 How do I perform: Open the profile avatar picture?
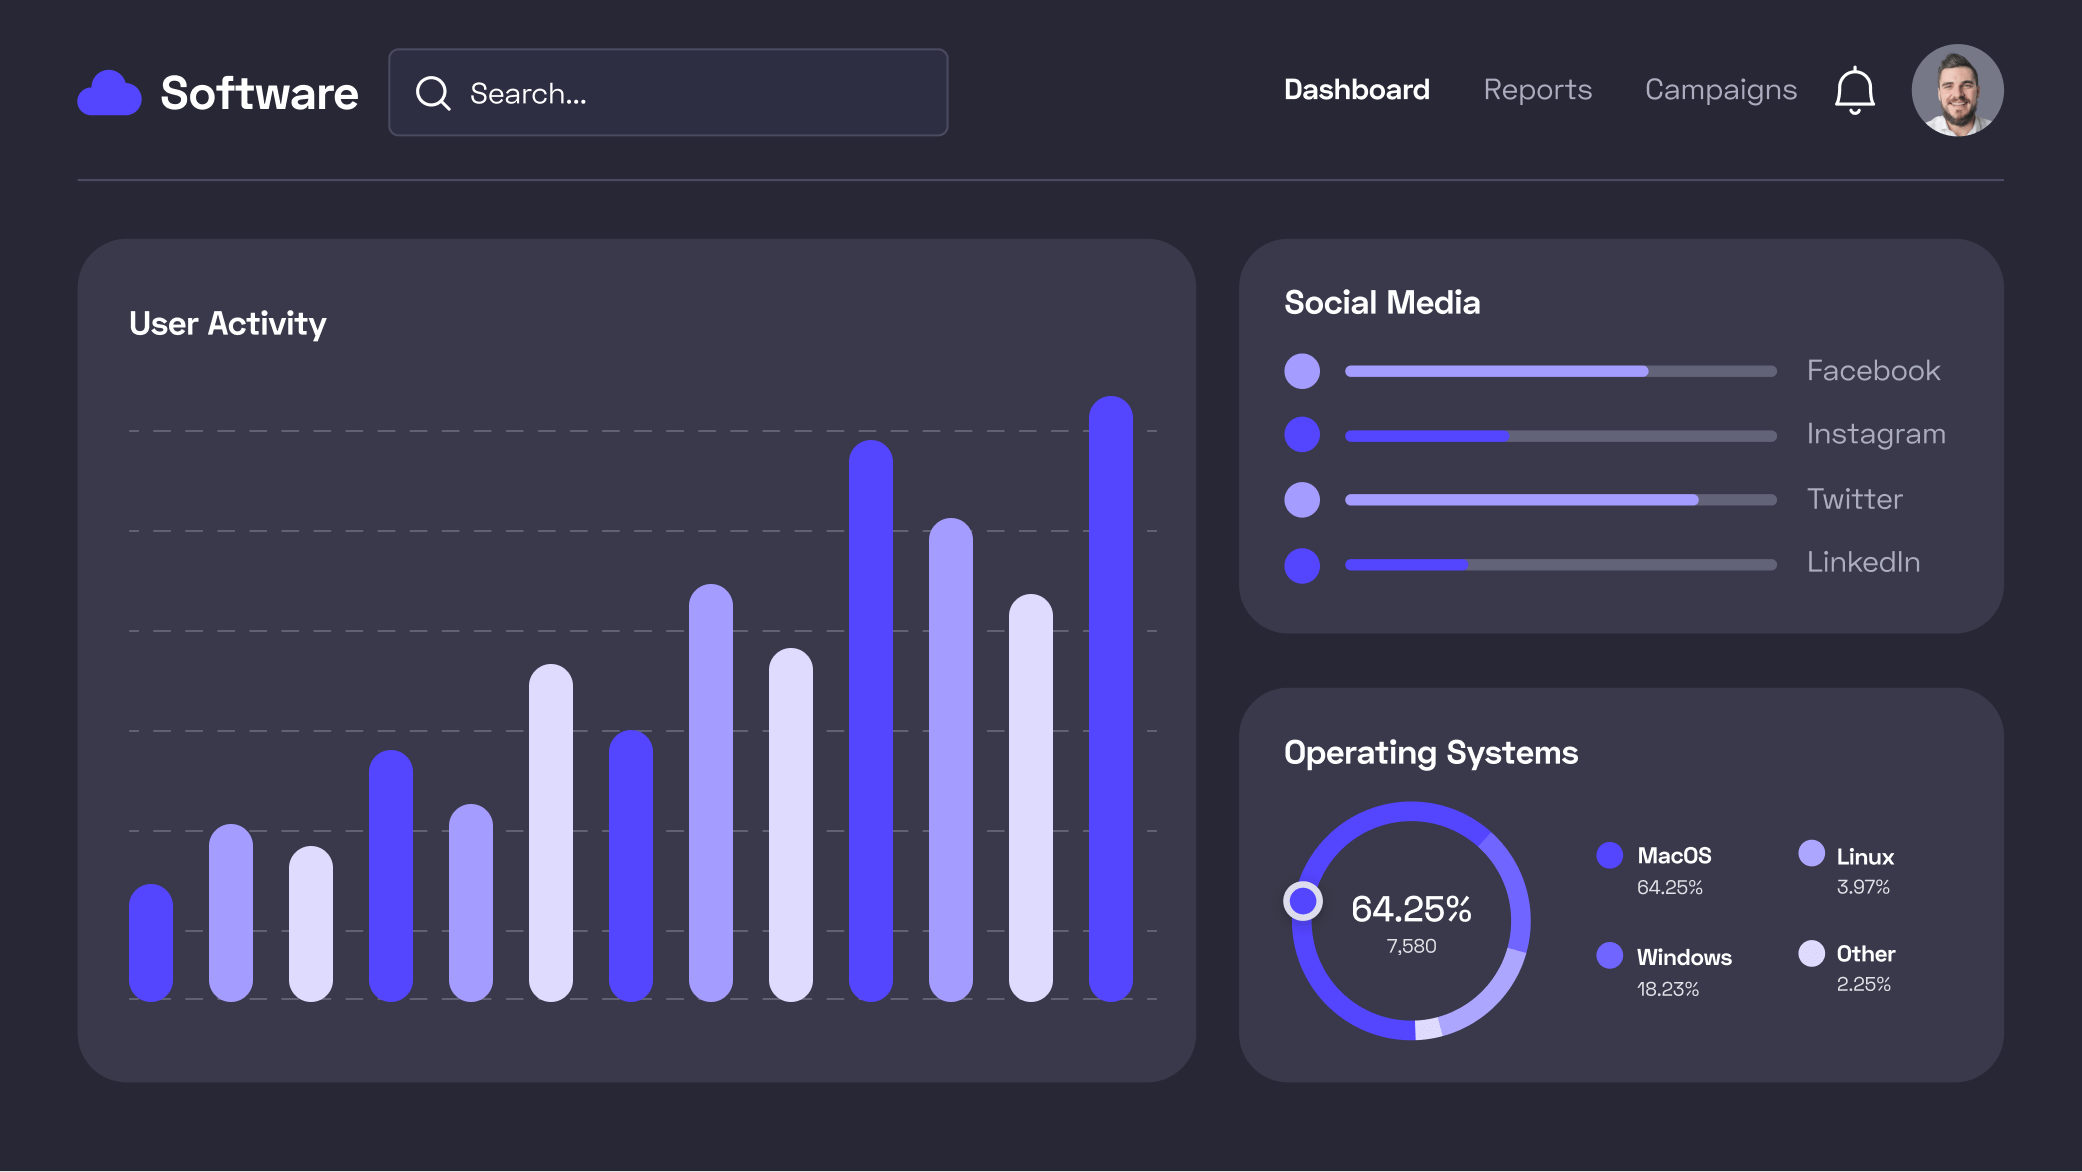pos(1957,90)
